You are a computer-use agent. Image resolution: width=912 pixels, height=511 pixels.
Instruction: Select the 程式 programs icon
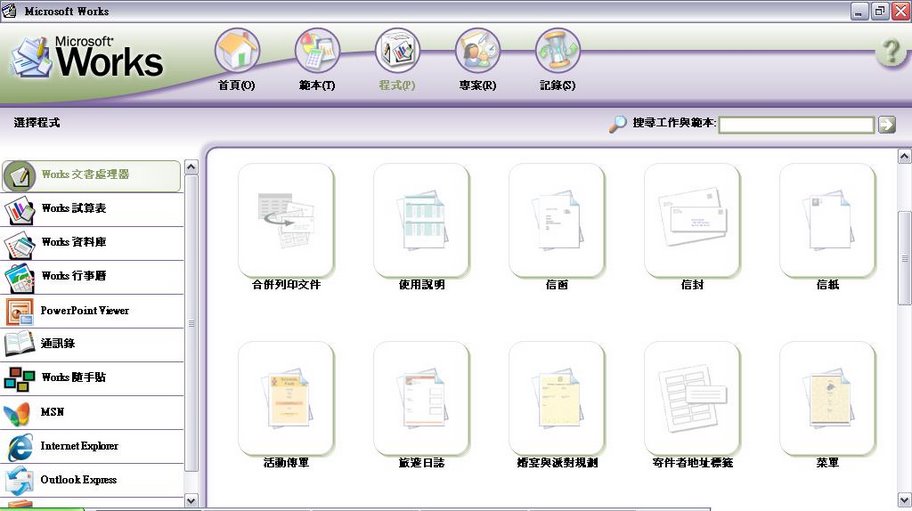397,51
